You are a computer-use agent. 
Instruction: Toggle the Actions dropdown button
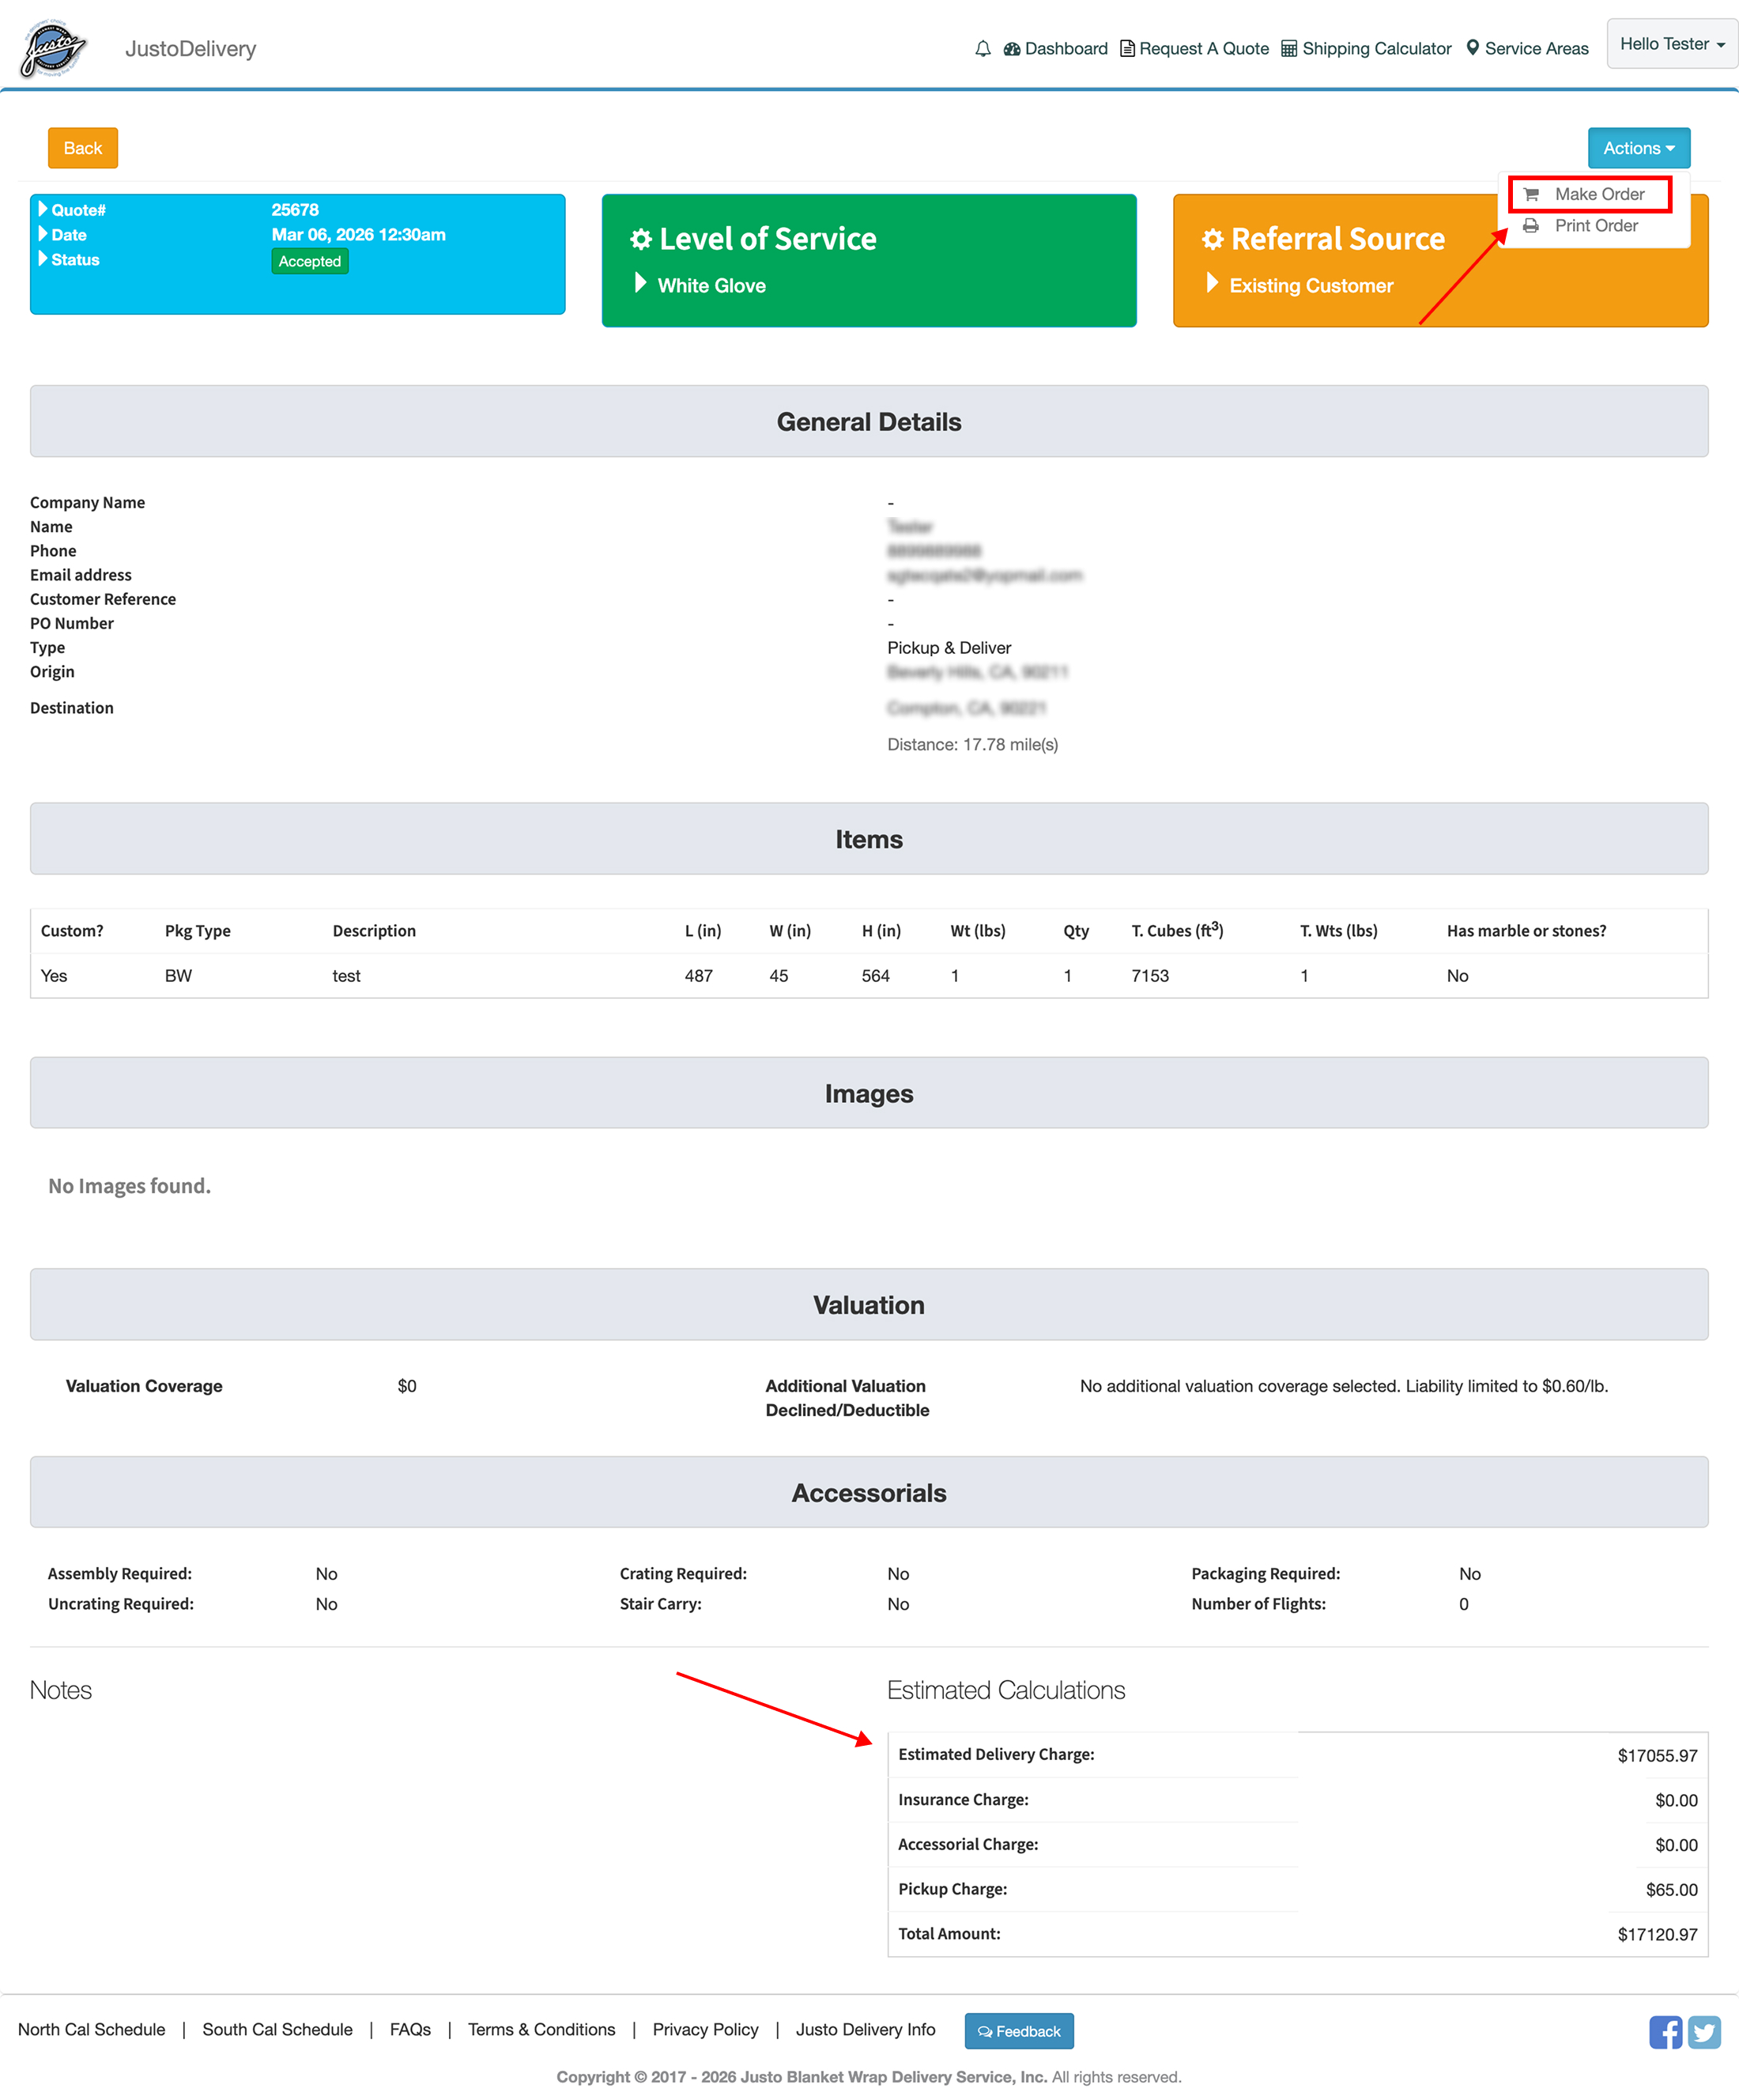point(1638,148)
